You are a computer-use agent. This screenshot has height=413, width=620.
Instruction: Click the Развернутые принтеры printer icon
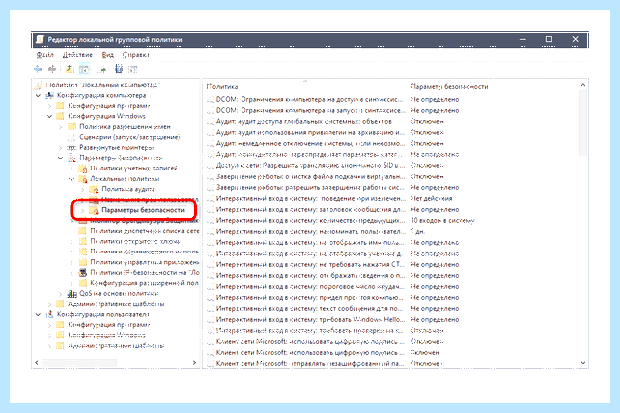pyautogui.click(x=72, y=148)
